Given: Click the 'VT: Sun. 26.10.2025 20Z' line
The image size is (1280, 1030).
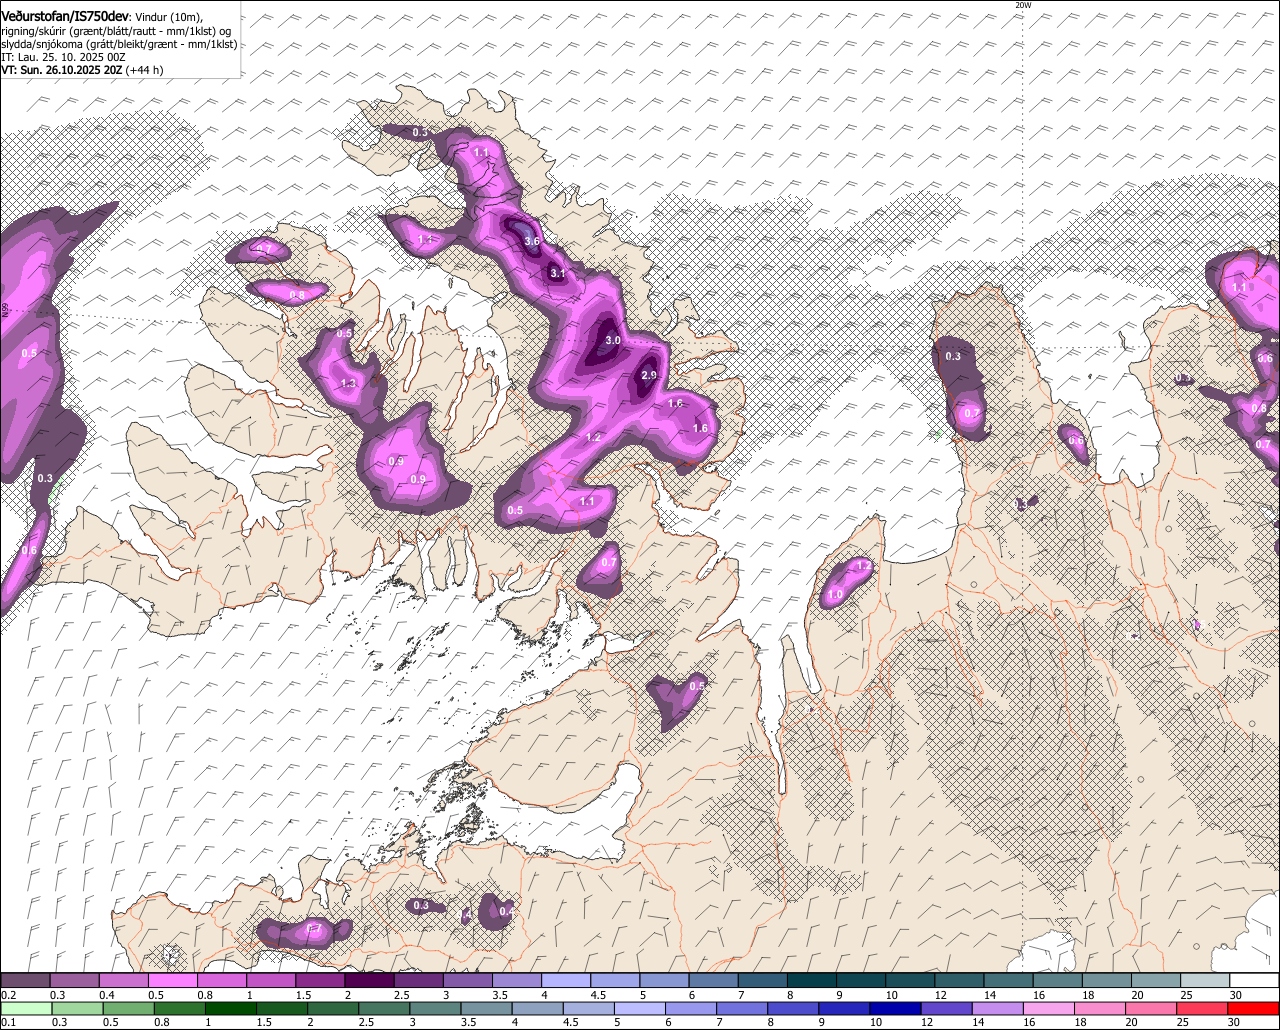Looking at the screenshot, I should click(60, 70).
